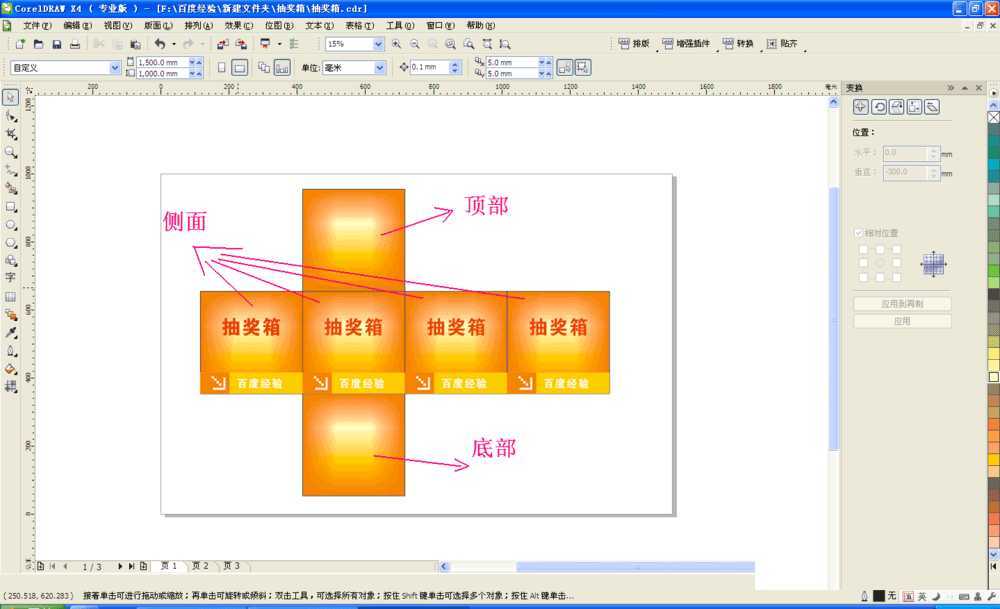Open the 自定义 paper size dropdown
Viewport: 1000px width, 609px height.
click(114, 67)
